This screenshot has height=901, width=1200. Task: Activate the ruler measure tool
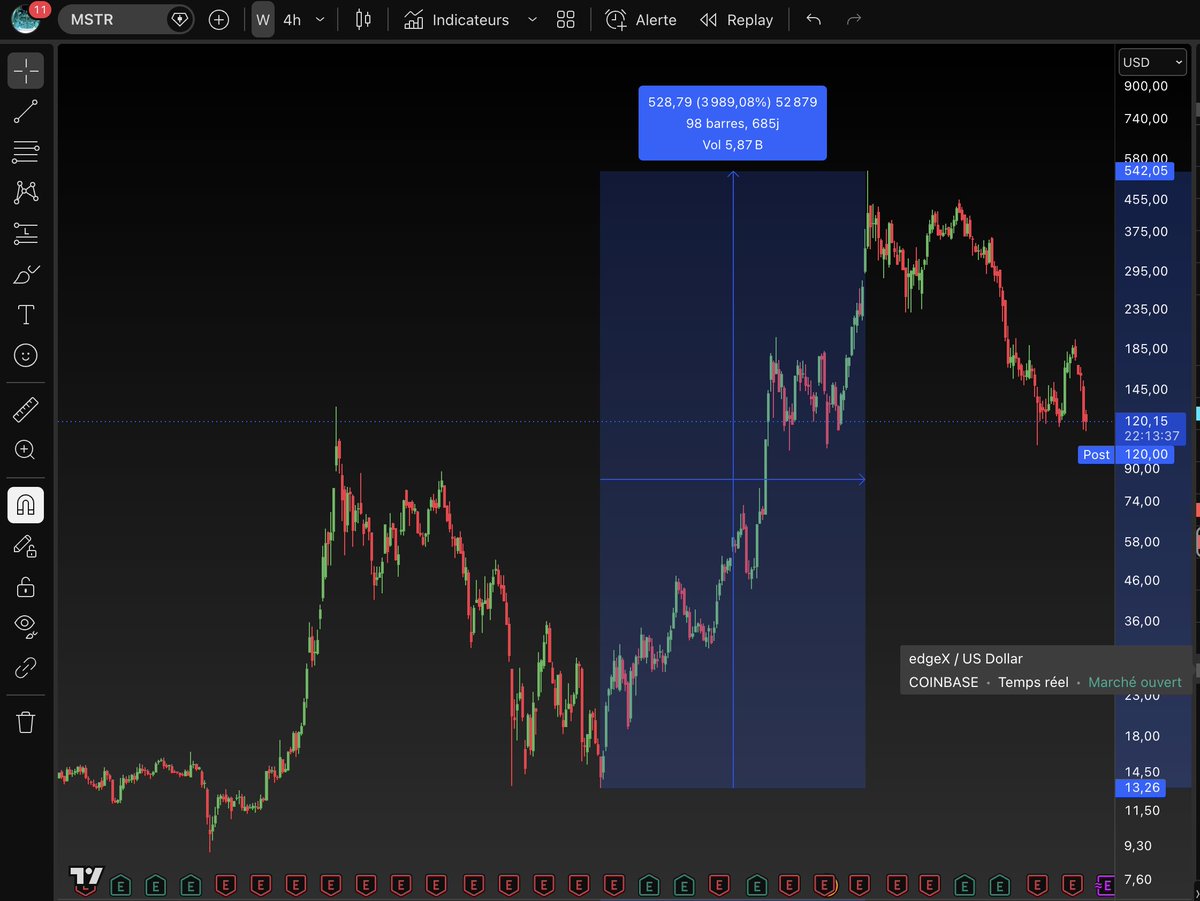tap(26, 409)
